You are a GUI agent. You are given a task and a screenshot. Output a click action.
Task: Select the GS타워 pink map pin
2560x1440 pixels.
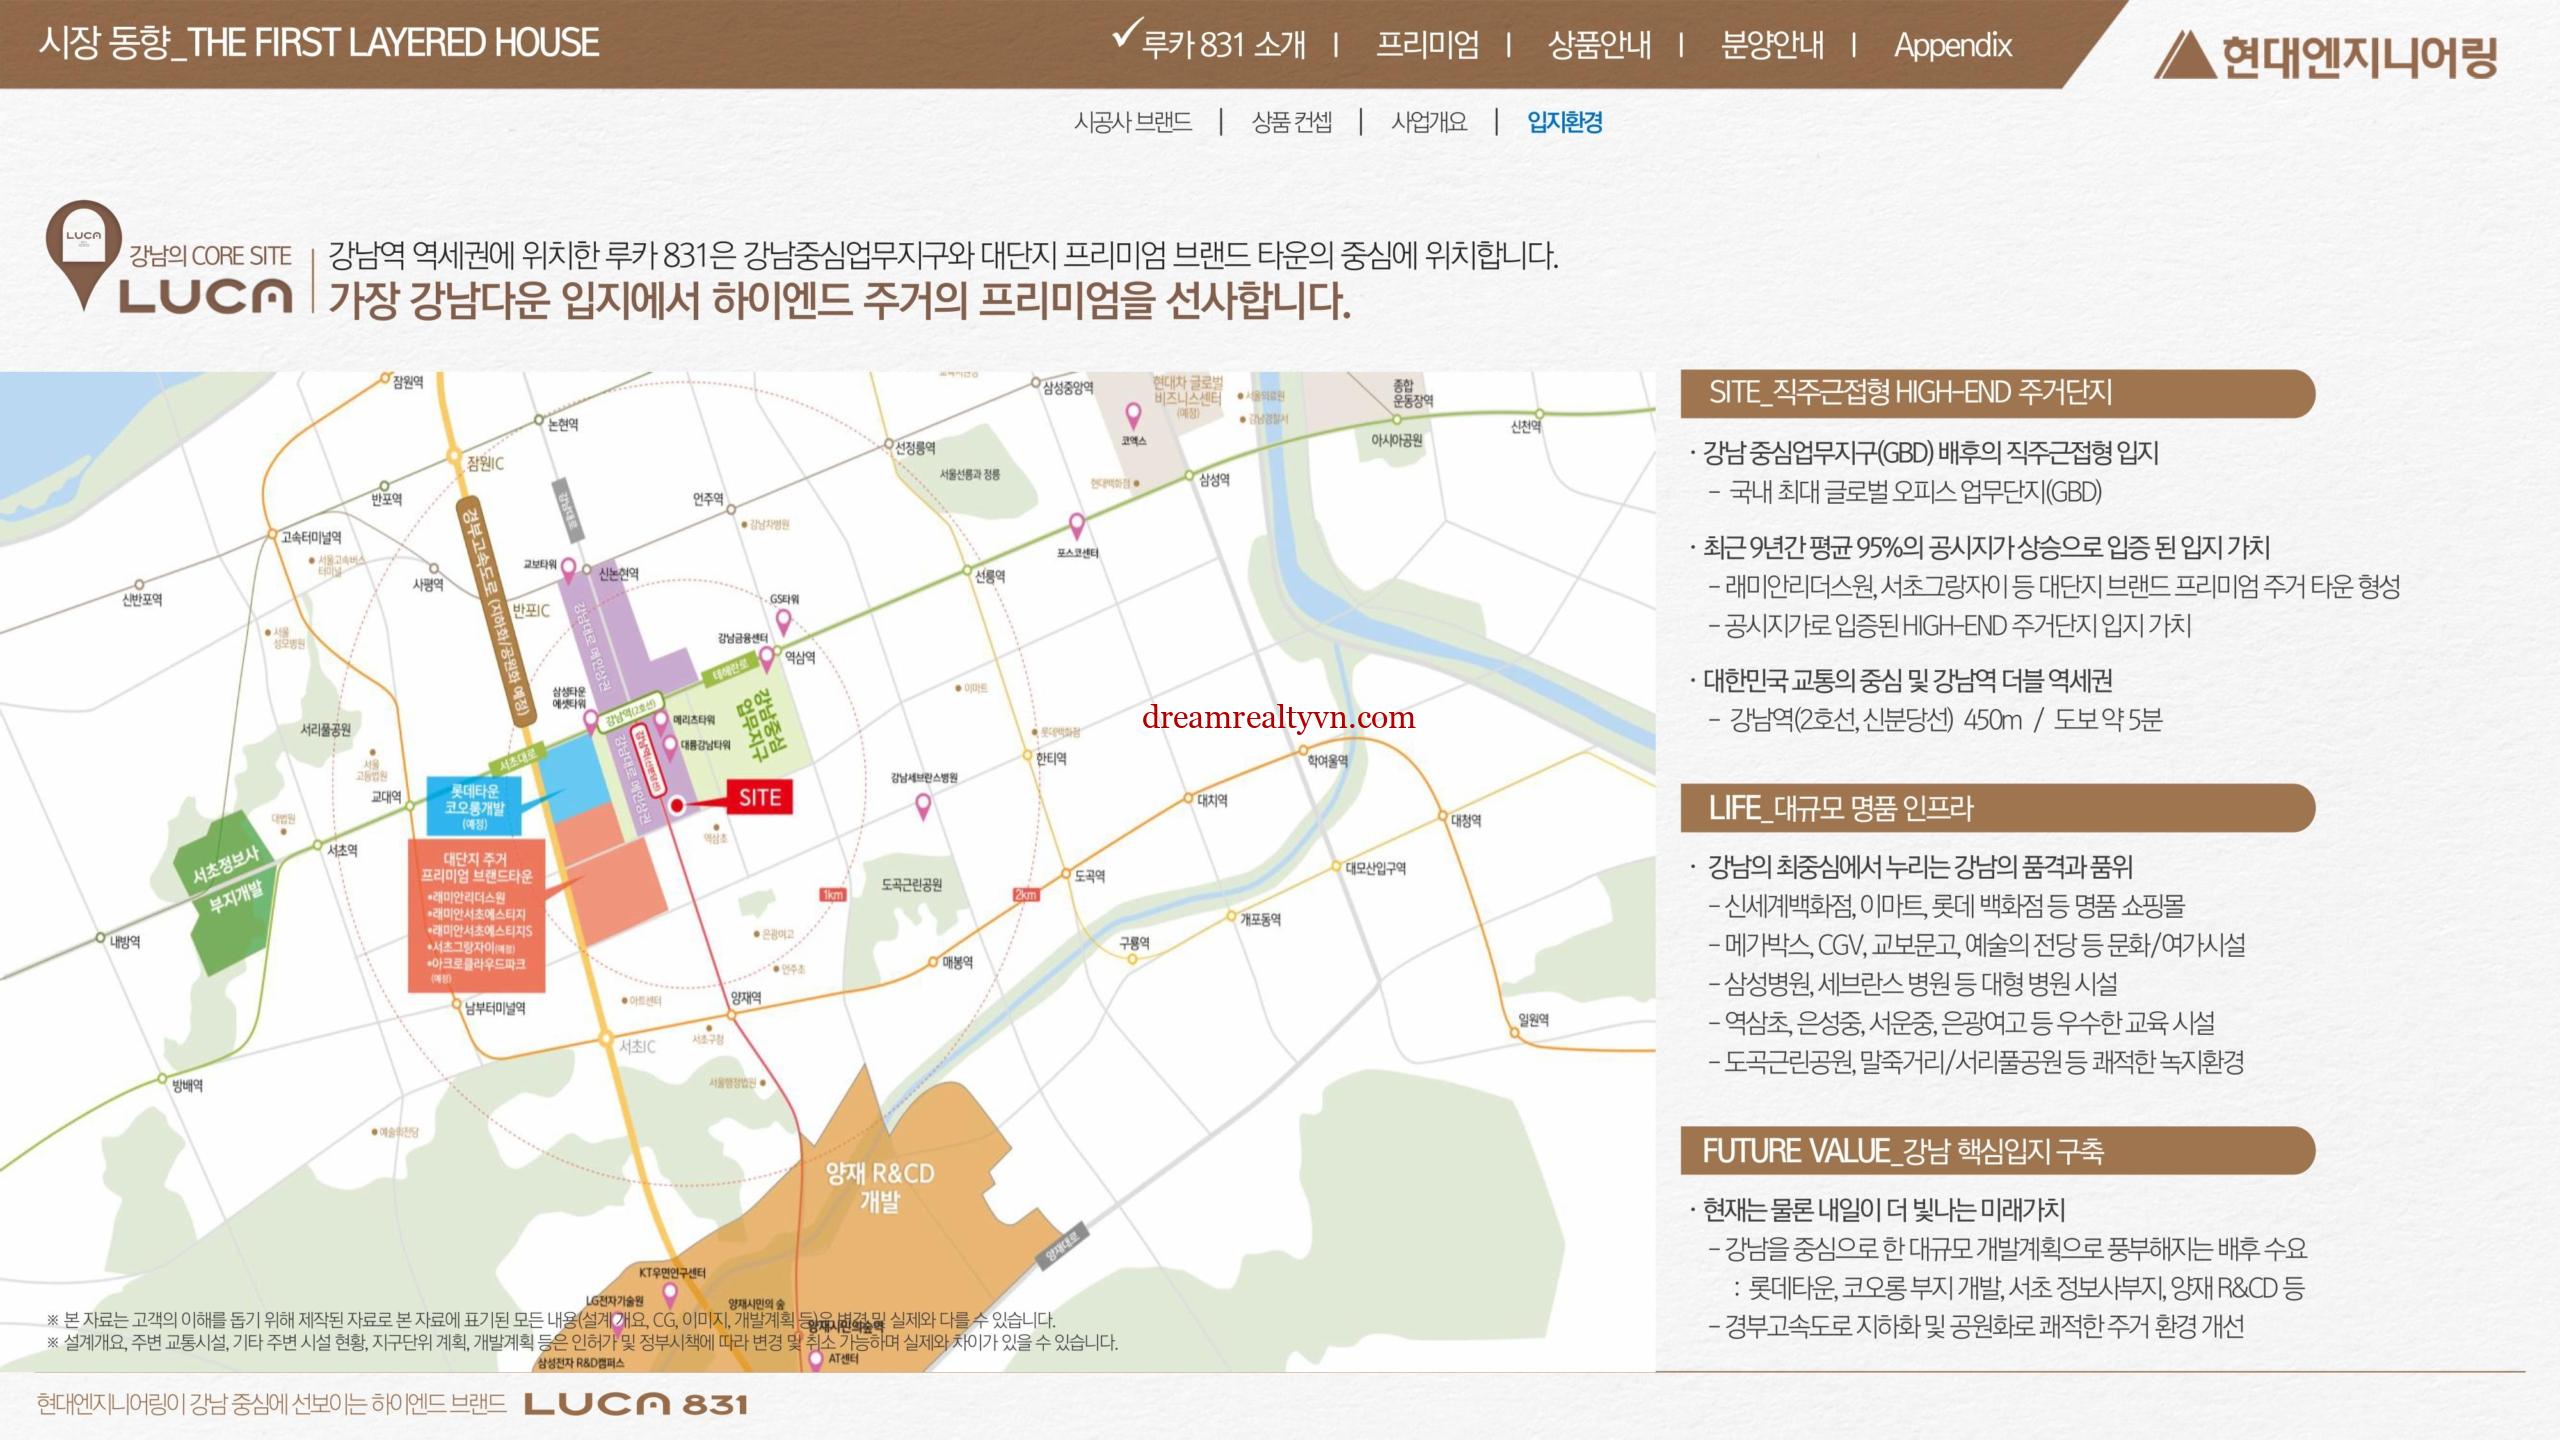(784, 622)
